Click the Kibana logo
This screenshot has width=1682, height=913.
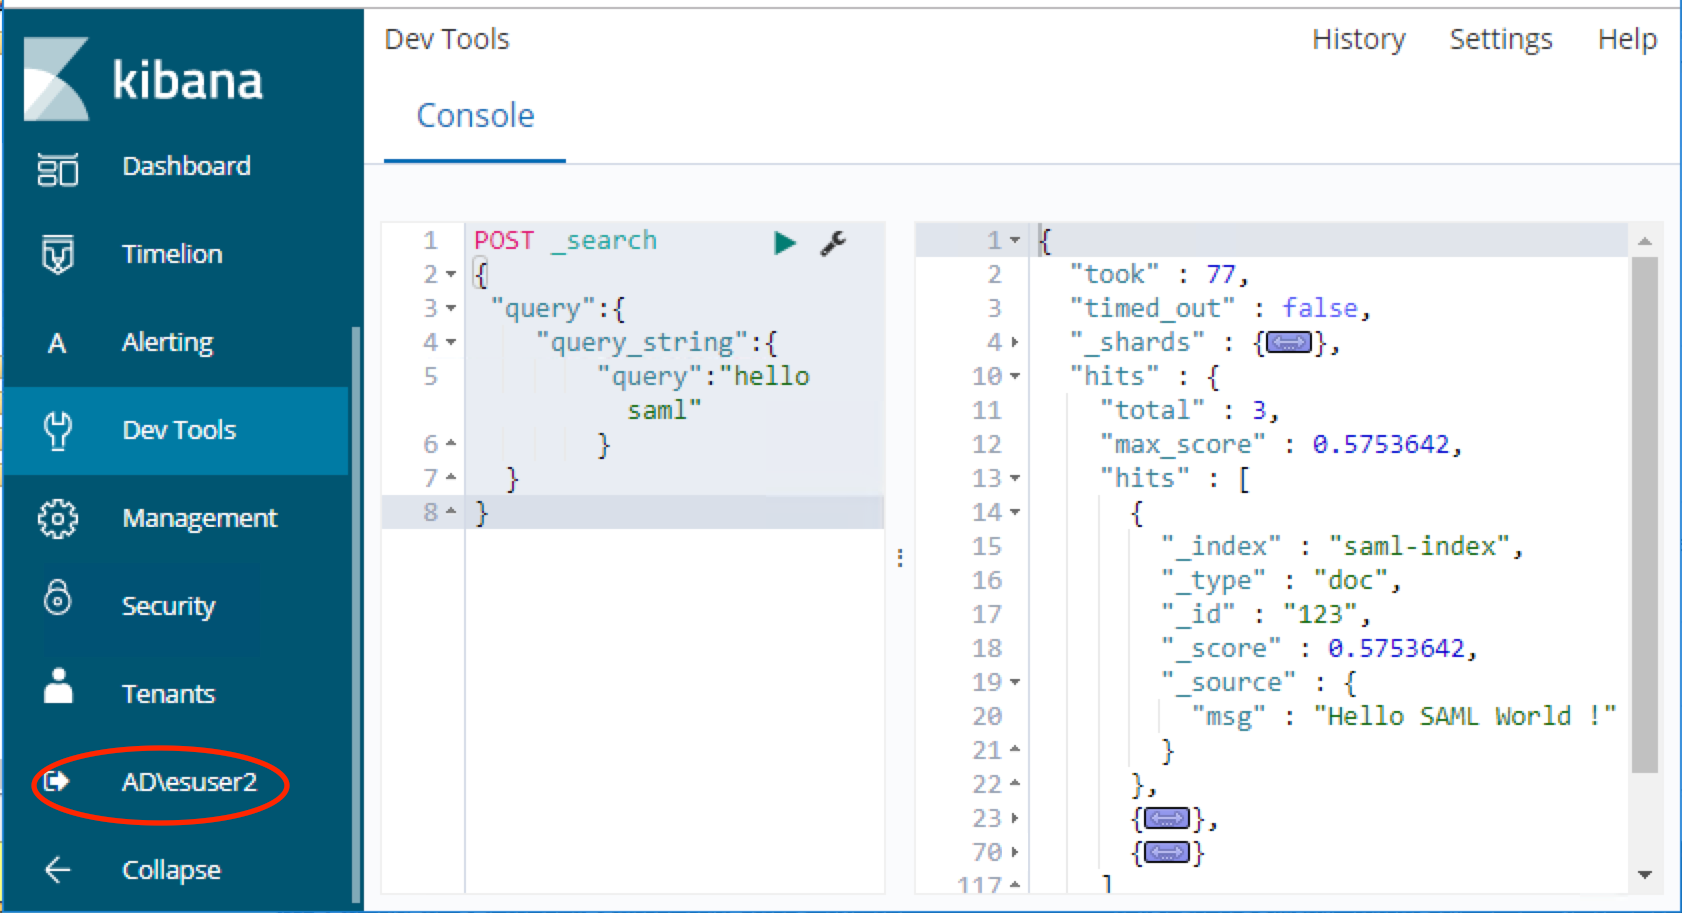[x=57, y=79]
